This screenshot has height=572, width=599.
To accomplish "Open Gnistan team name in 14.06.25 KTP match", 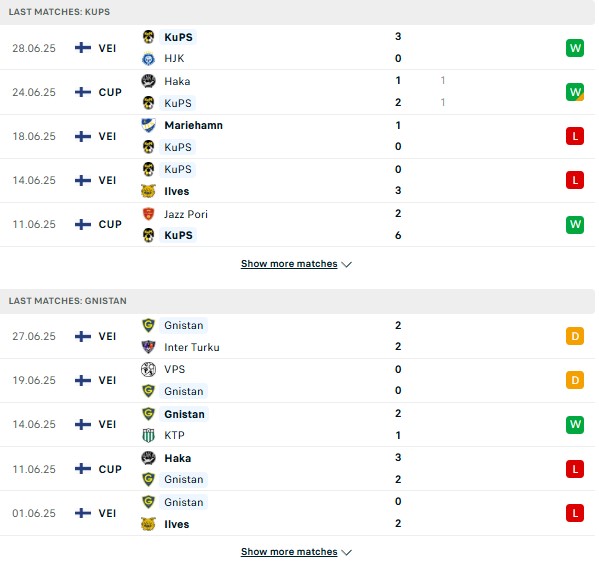I will (185, 414).
